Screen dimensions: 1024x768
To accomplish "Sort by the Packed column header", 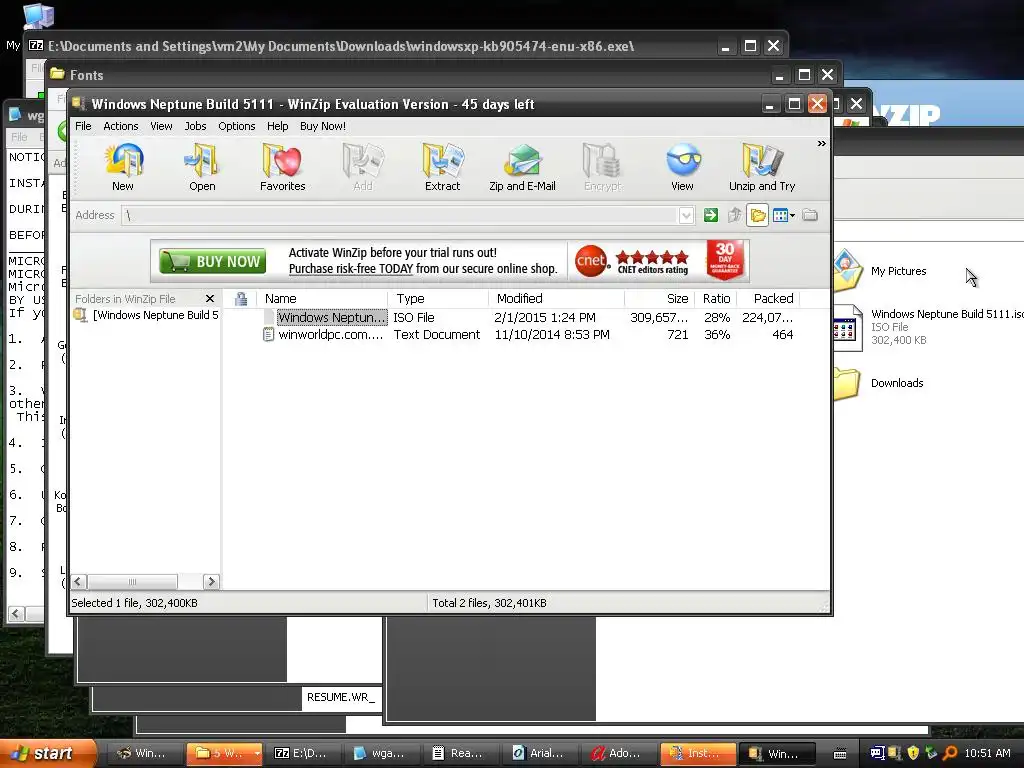I will tap(769, 298).
